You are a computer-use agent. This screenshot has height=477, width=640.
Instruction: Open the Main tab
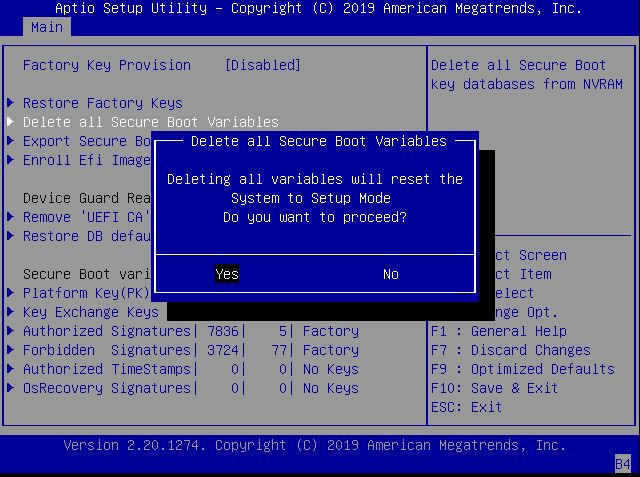tap(47, 27)
